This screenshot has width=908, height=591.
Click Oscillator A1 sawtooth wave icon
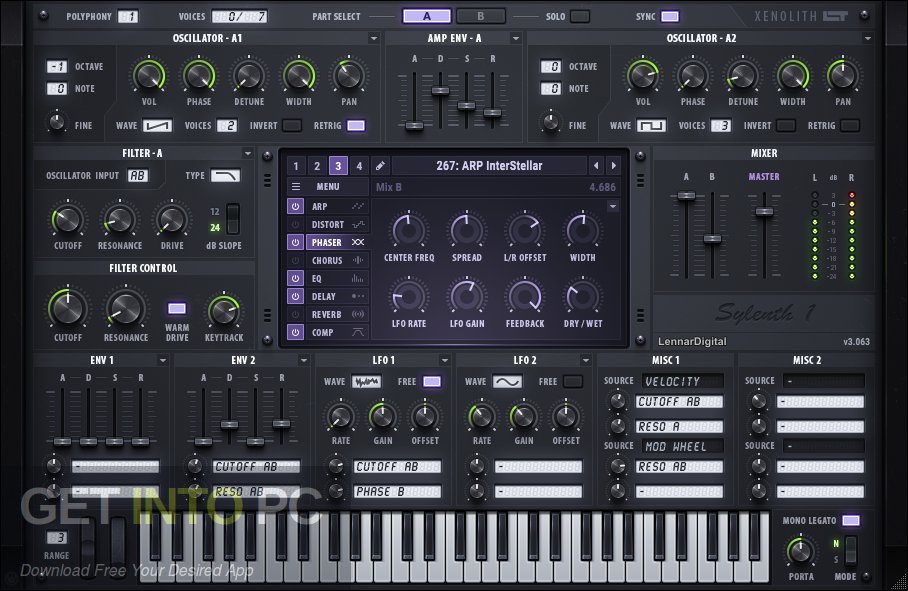click(x=158, y=126)
